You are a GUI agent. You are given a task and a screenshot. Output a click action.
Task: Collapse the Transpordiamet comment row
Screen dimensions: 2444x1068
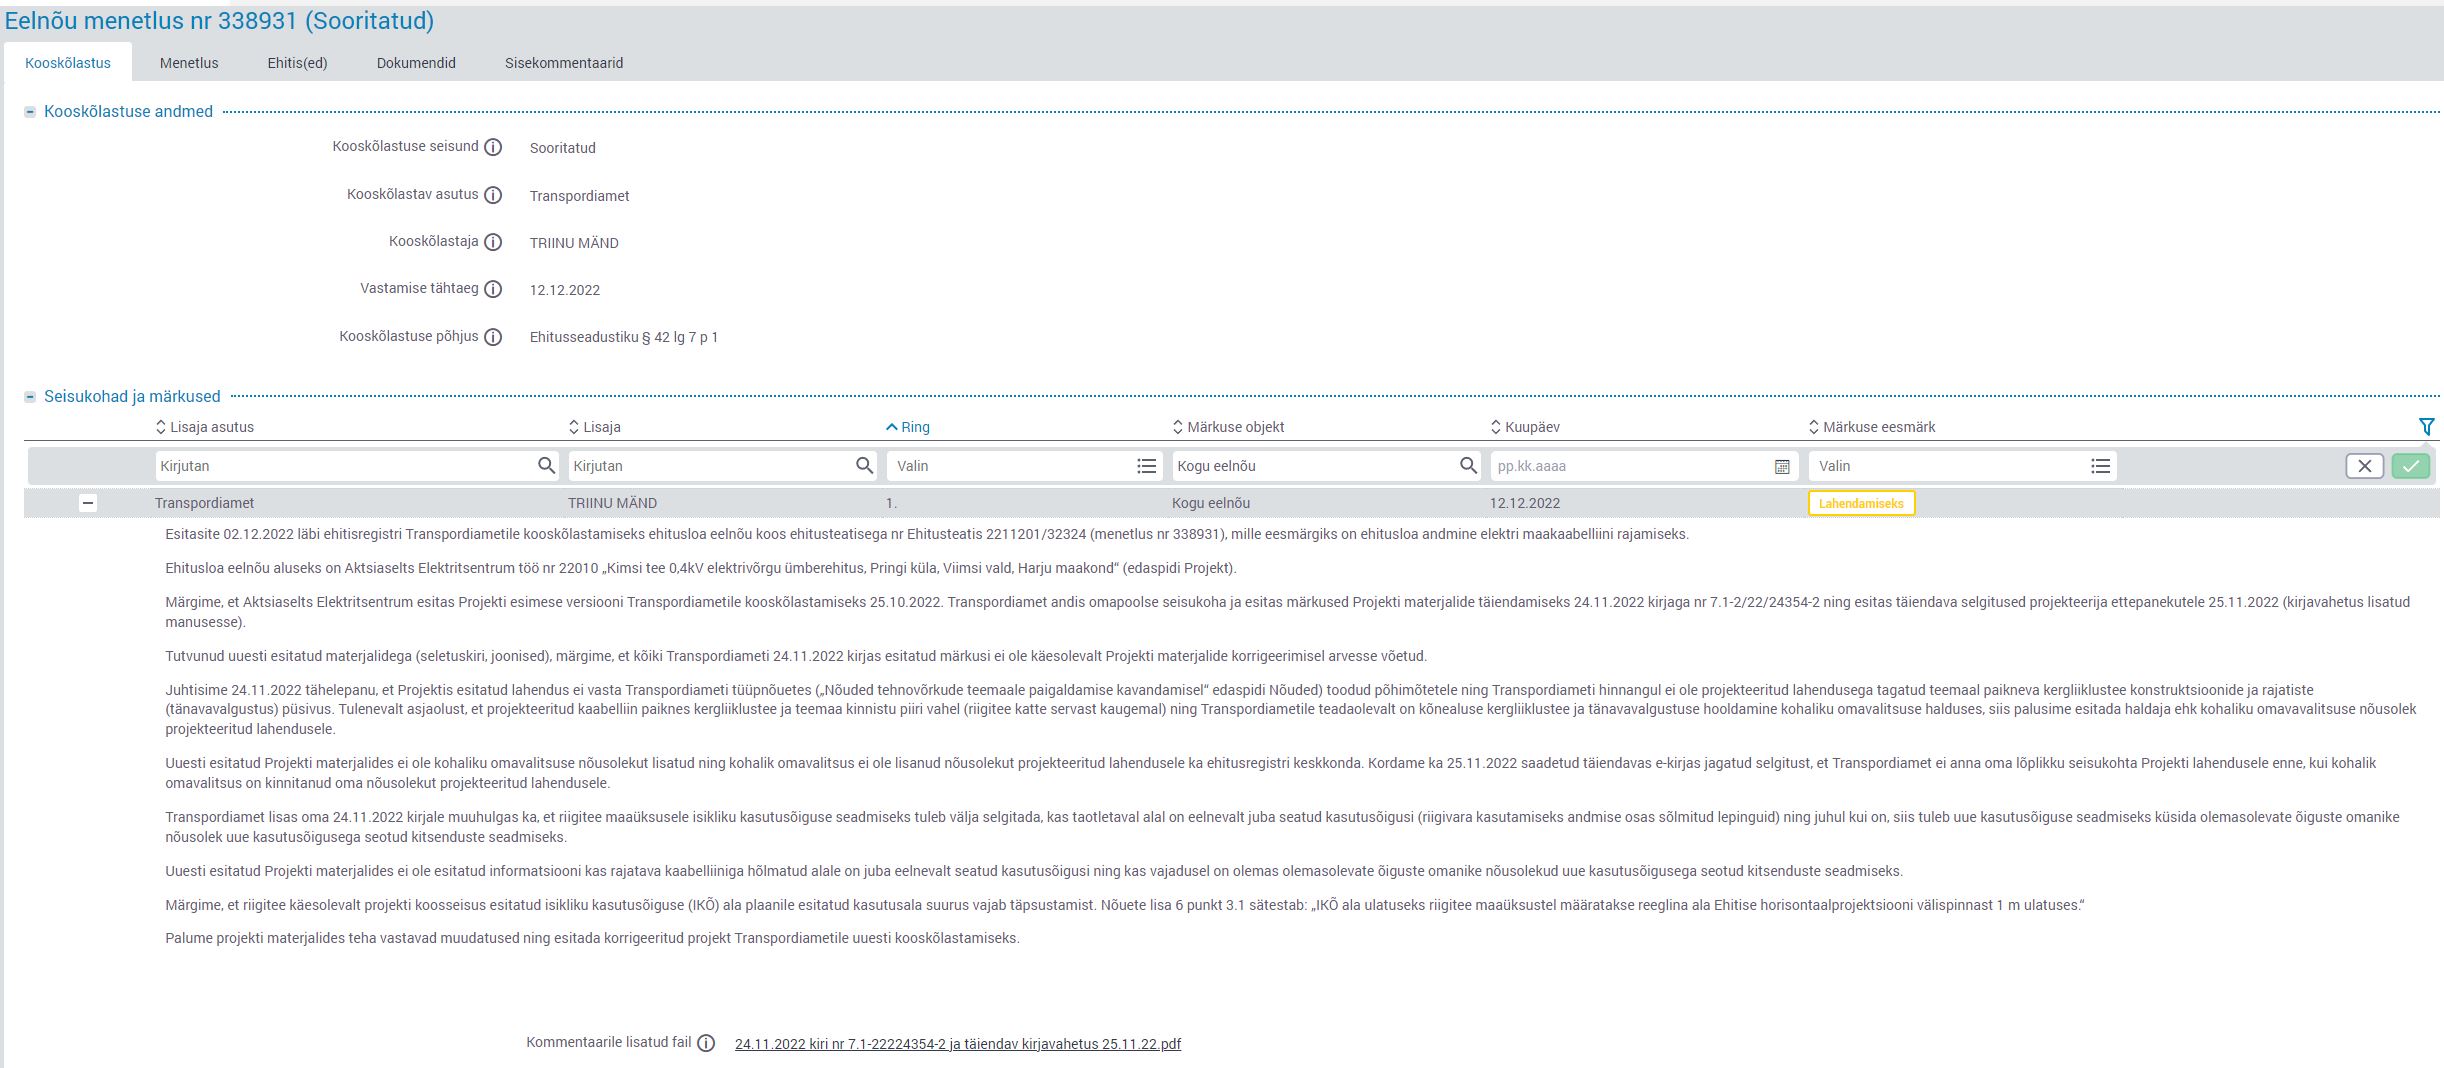pos(88,503)
